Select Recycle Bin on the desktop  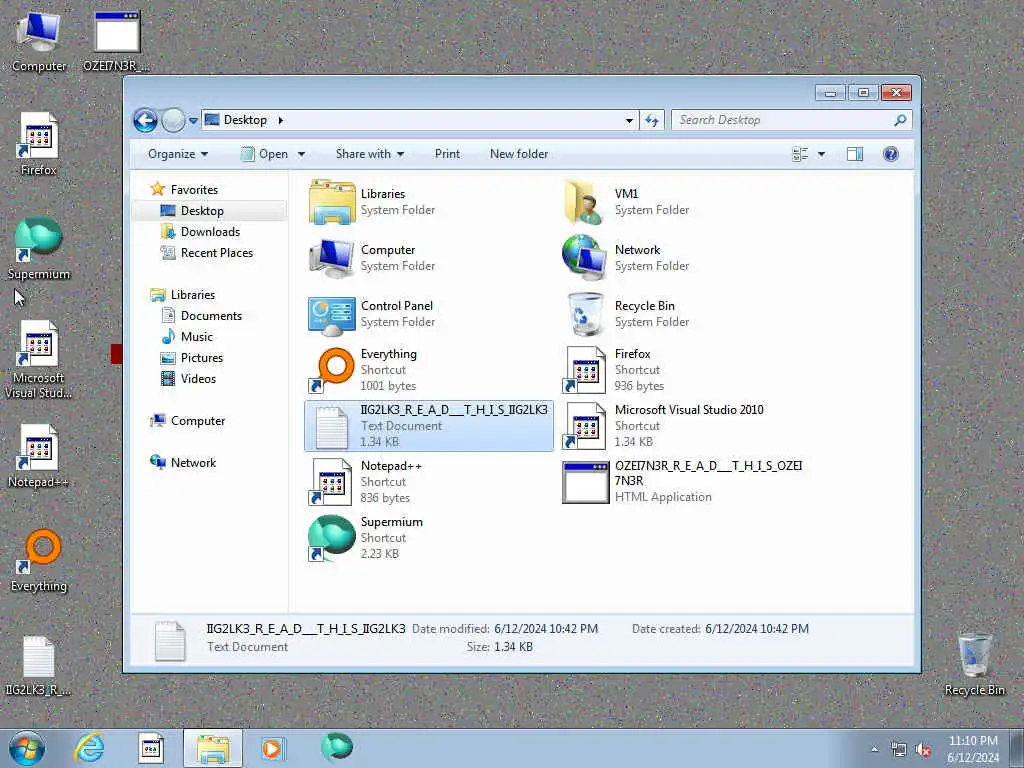974,664
